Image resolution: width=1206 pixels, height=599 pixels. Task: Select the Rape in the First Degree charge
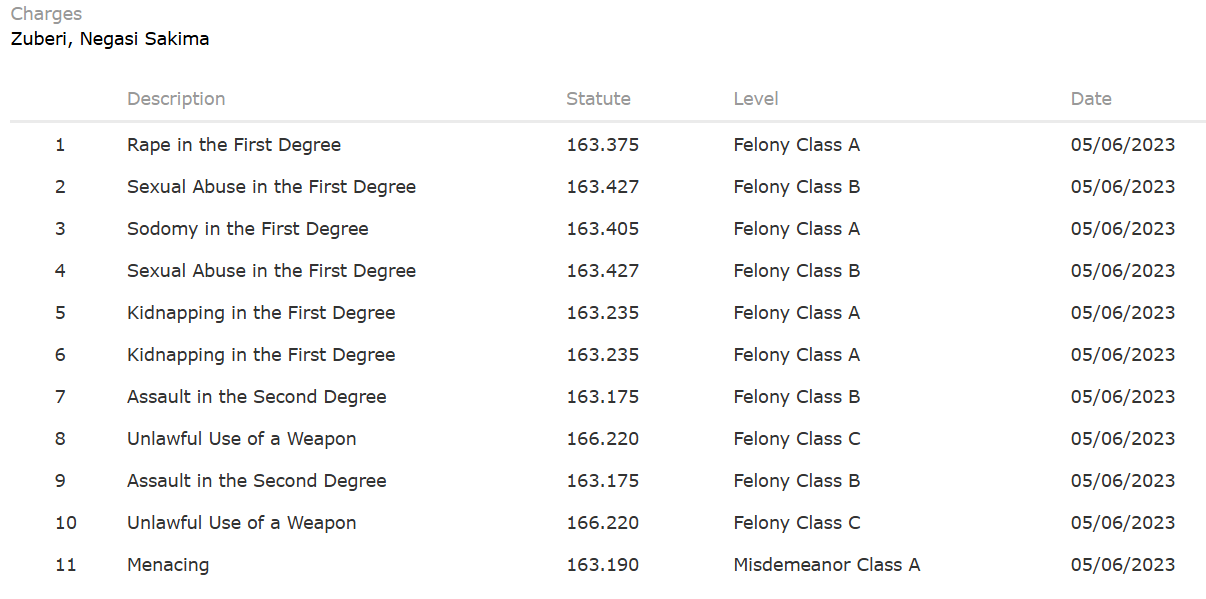point(234,145)
